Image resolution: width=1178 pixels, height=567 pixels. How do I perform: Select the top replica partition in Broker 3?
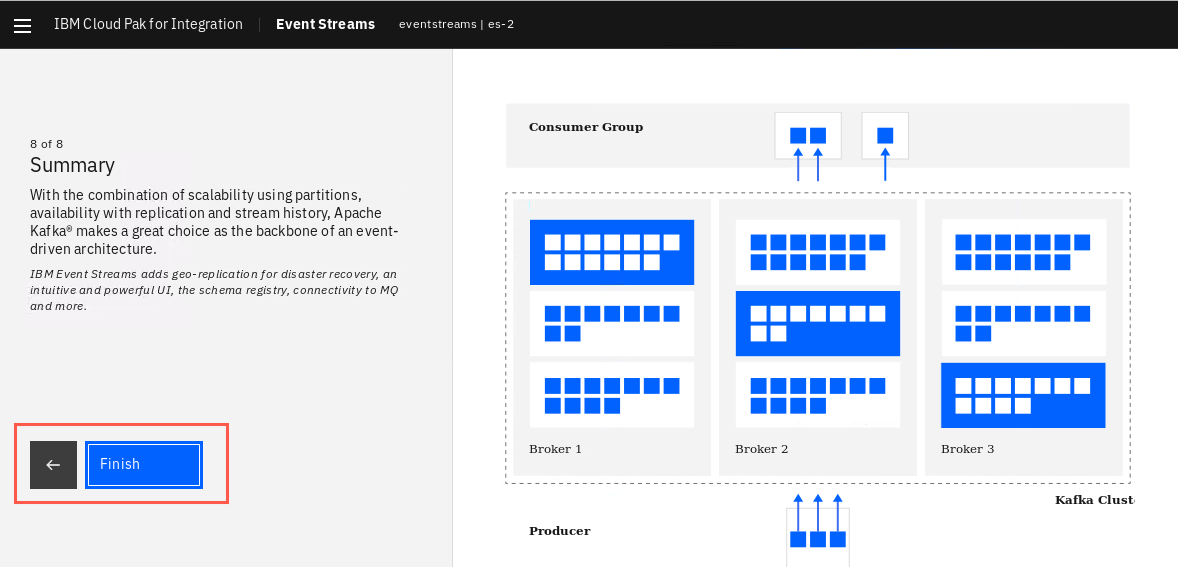point(1023,252)
